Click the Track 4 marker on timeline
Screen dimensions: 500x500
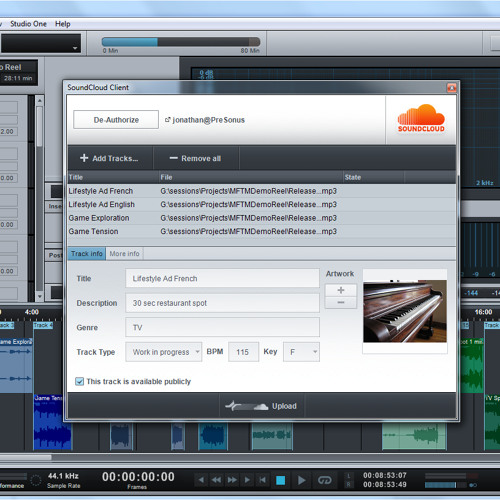click(43, 325)
